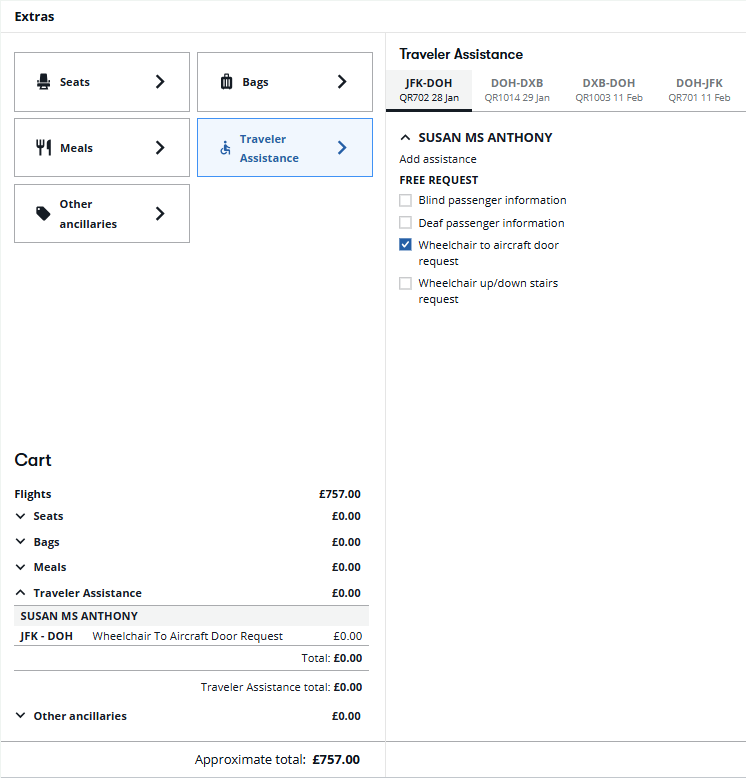Check Deaf passenger information option

point(405,223)
